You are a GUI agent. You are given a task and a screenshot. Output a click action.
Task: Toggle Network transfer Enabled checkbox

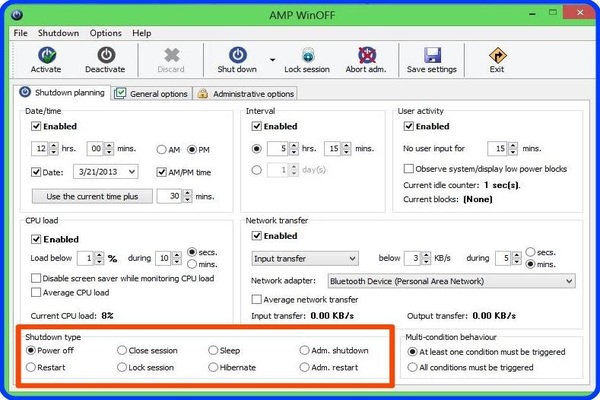coord(256,236)
